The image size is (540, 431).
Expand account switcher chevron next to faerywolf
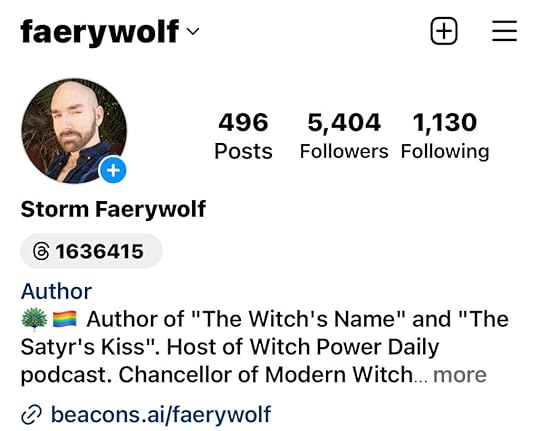(193, 31)
